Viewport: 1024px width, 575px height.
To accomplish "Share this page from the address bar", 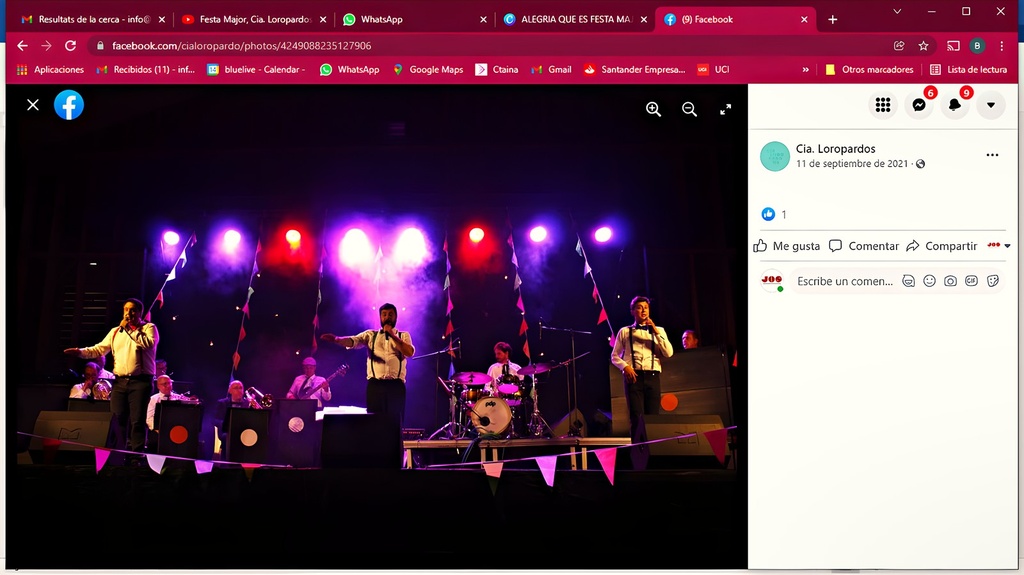I will [x=899, y=46].
